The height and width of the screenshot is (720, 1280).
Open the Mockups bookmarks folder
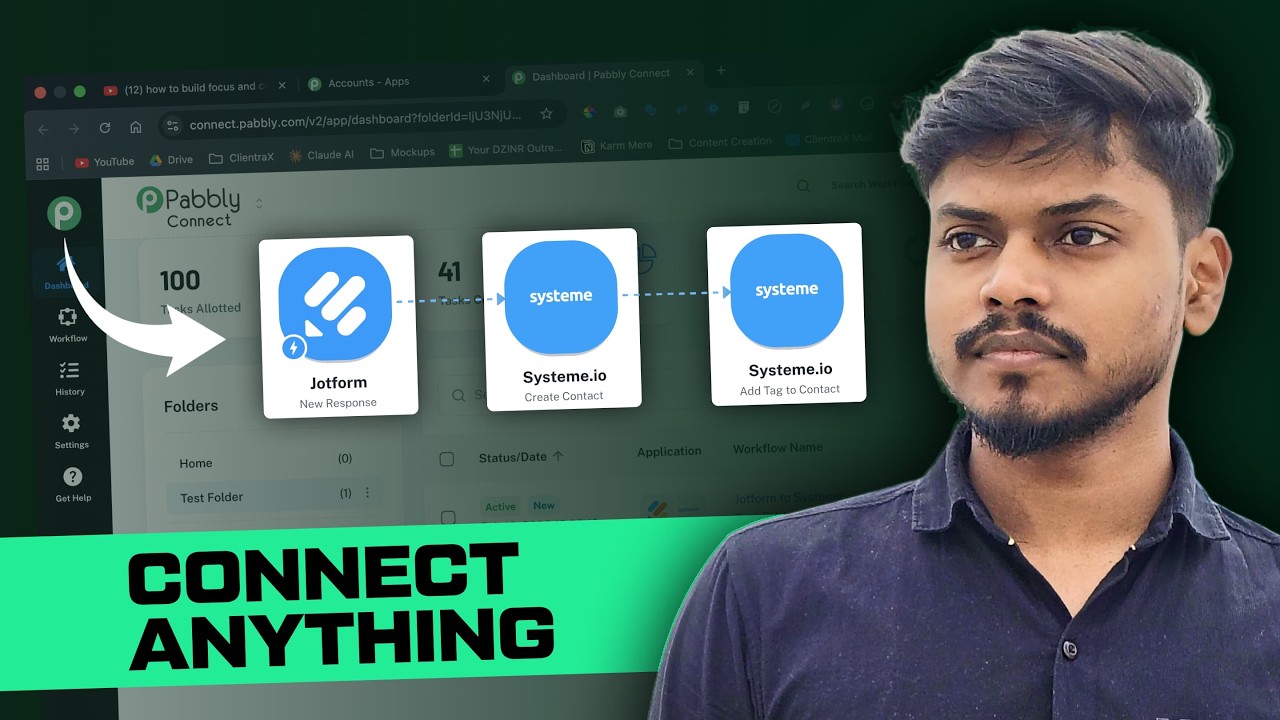point(402,152)
